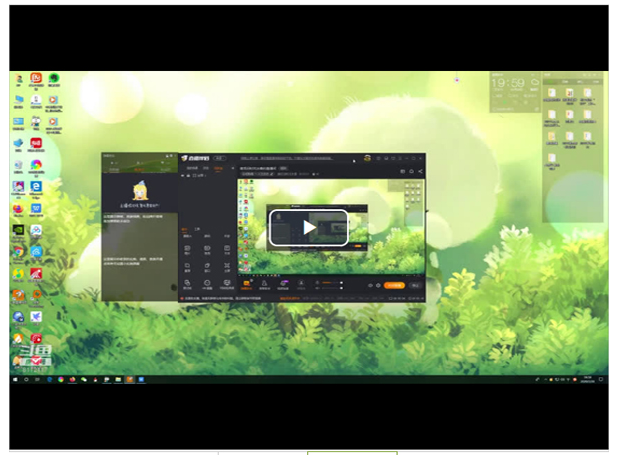Open the NVIDIA desktop shortcut icon
The width and height of the screenshot is (620, 460).
click(18, 230)
